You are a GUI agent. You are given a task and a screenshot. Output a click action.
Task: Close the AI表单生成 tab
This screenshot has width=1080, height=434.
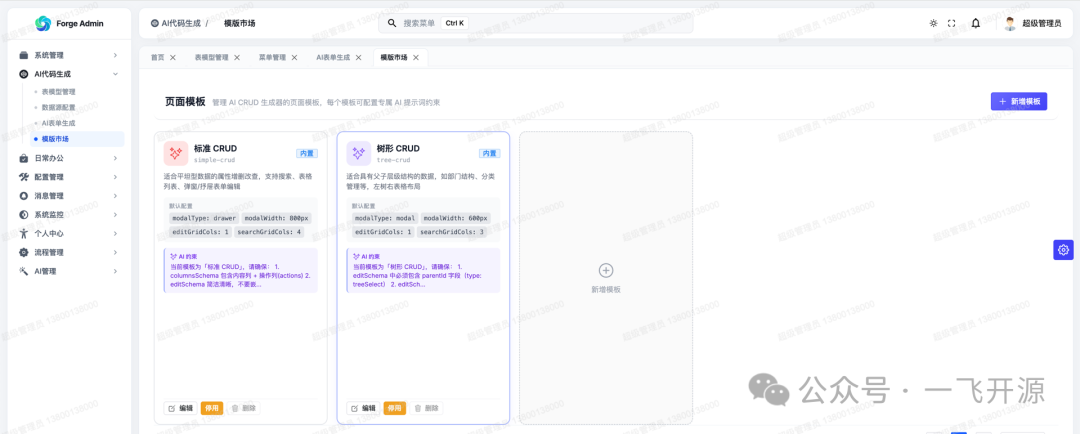pos(358,58)
